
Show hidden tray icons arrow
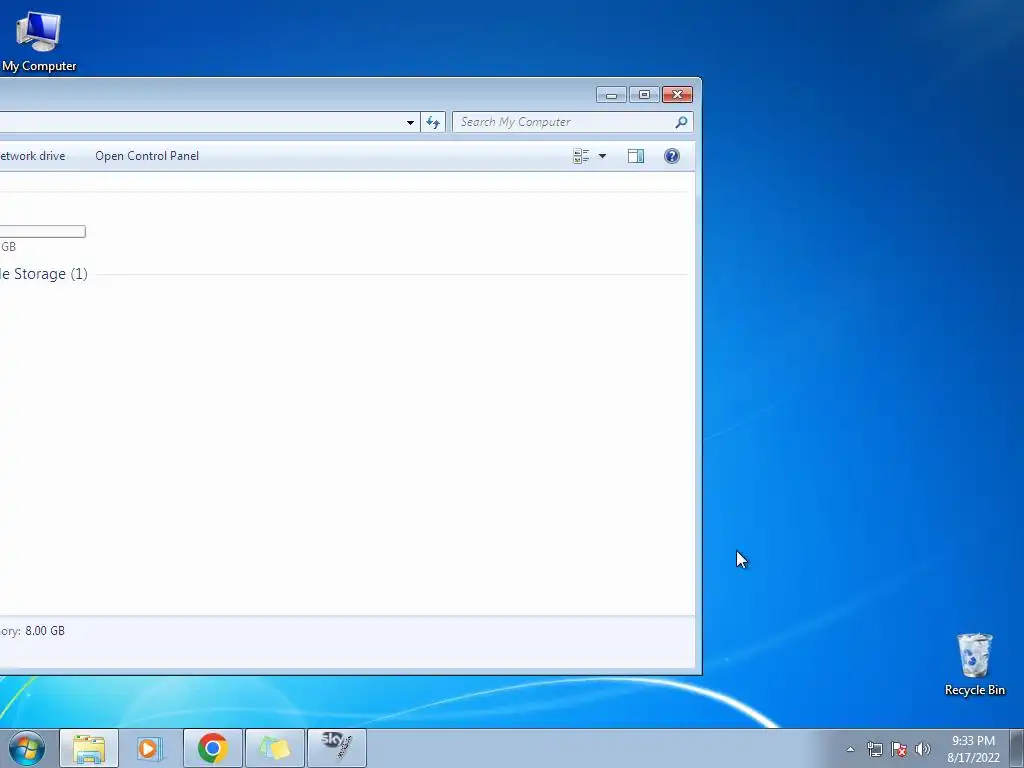[850, 749]
